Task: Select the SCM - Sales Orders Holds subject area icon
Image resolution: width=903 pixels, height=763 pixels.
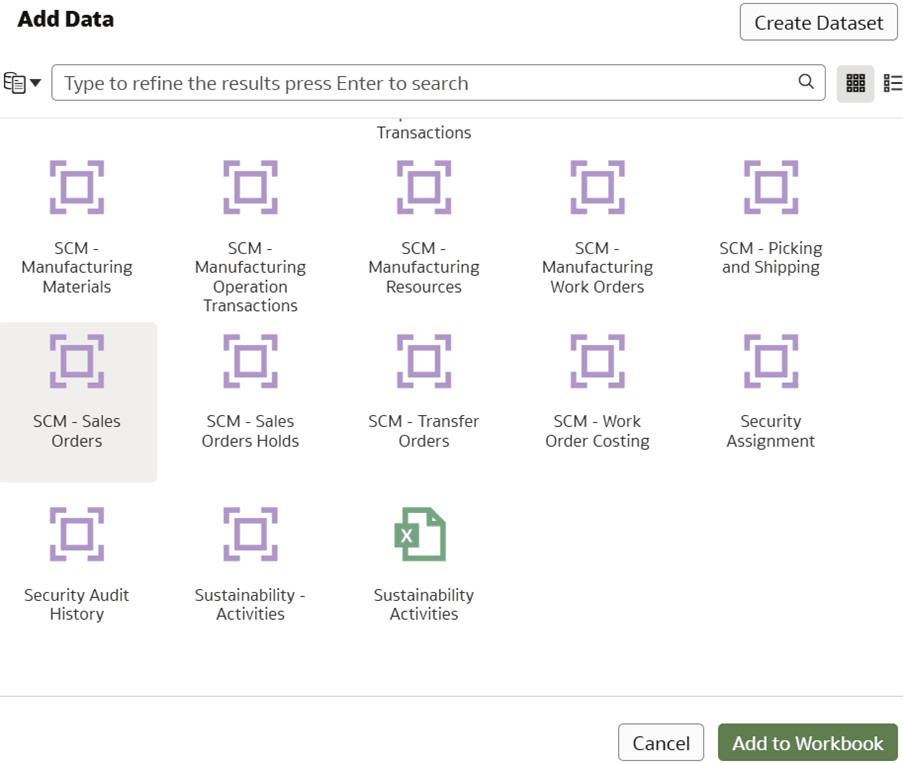Action: coord(250,361)
